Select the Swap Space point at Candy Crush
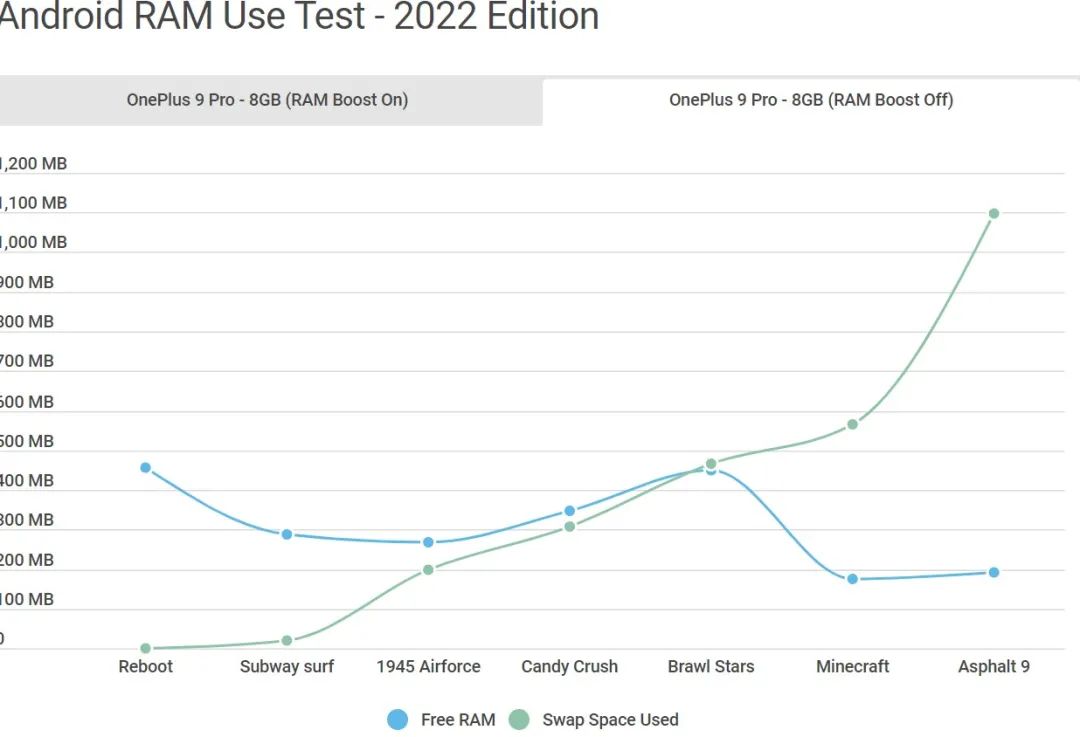 [570, 526]
